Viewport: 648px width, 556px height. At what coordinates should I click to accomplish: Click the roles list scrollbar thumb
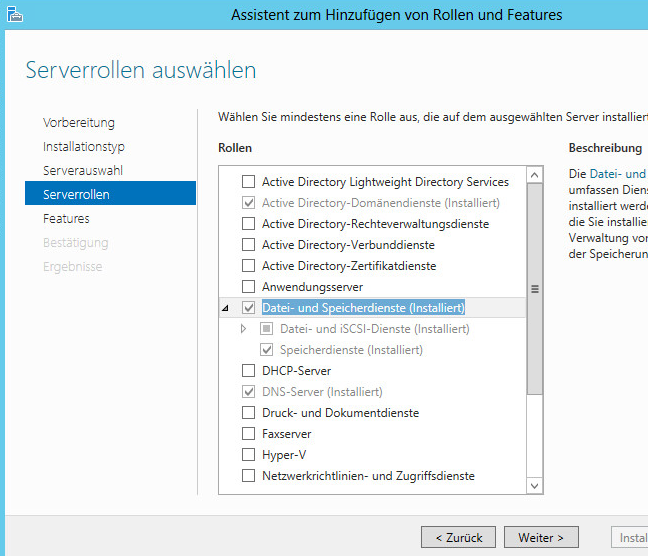point(534,289)
